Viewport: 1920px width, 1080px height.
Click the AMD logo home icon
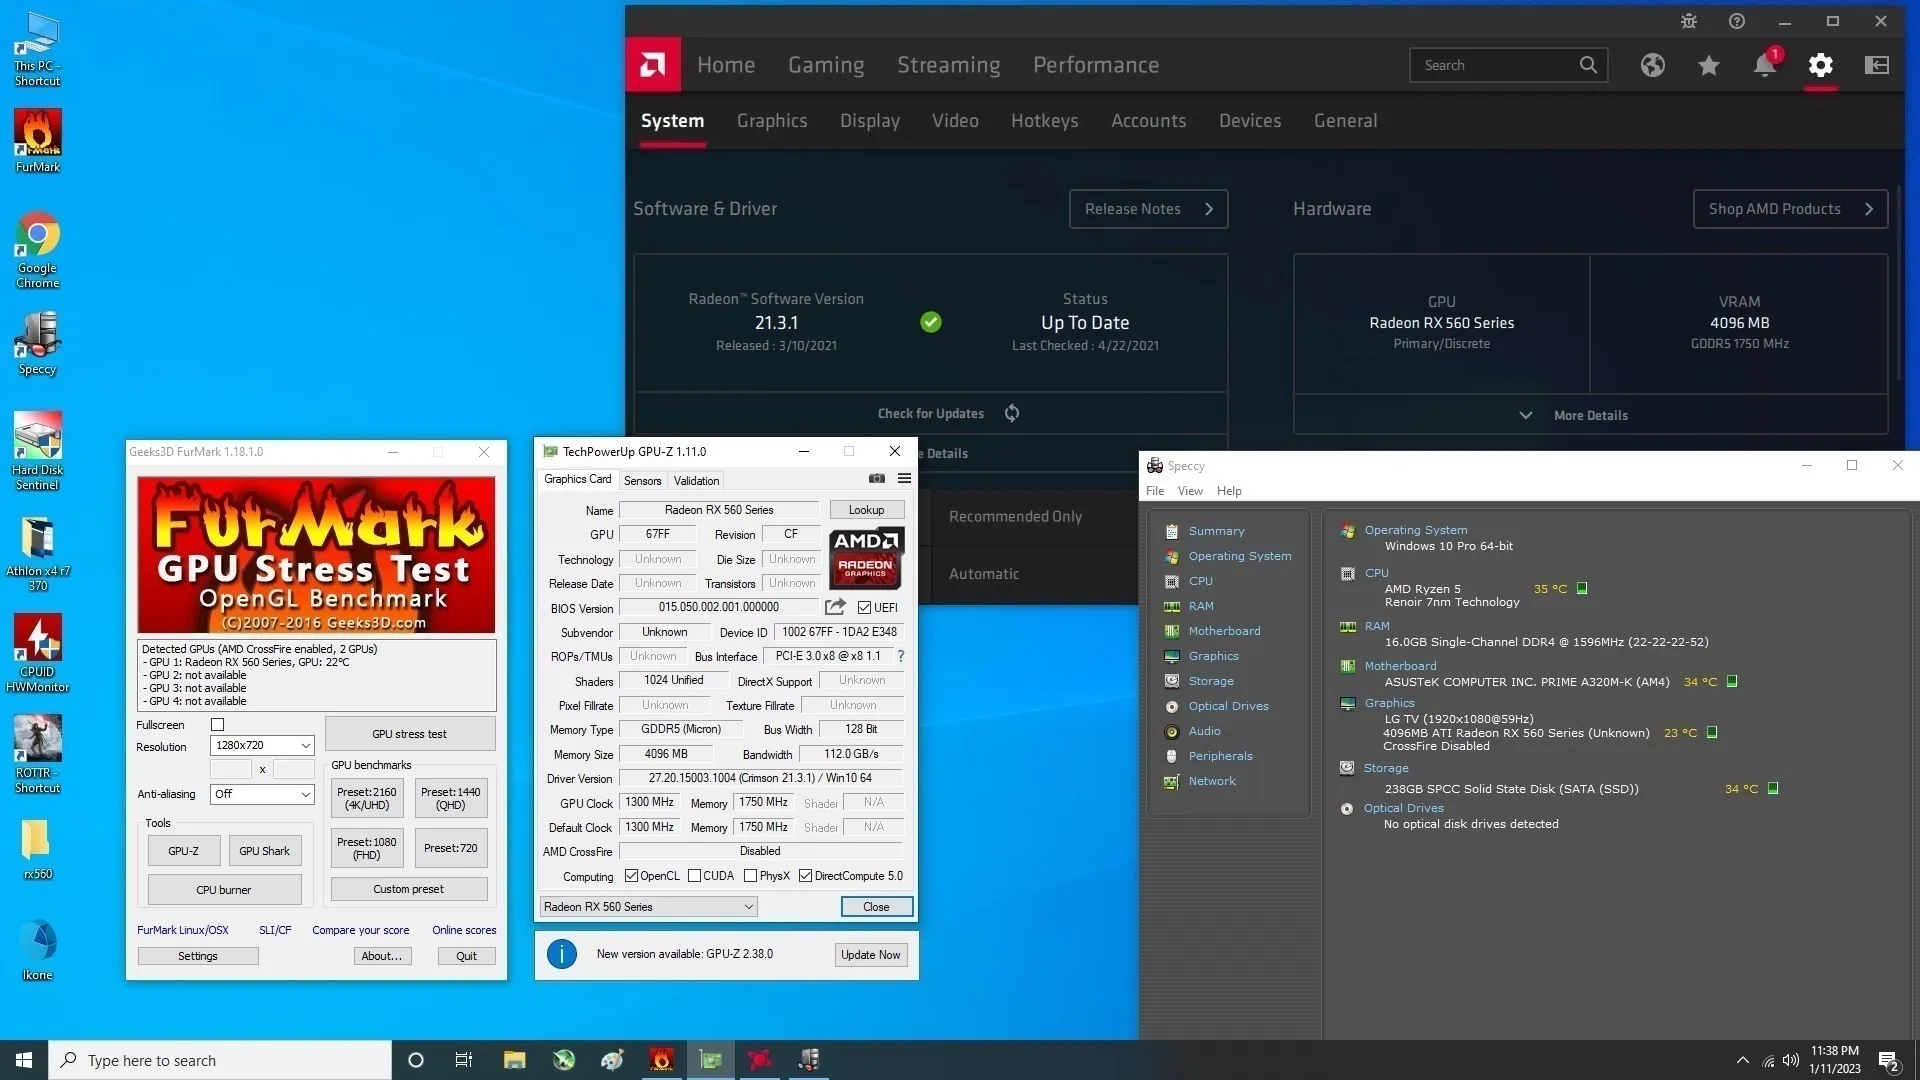pyautogui.click(x=653, y=65)
